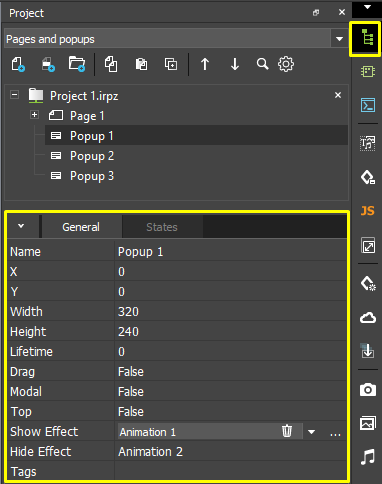Viewport: 382px width, 484px height.
Task: Select Project 1.irpz root item
Action: tap(84, 96)
